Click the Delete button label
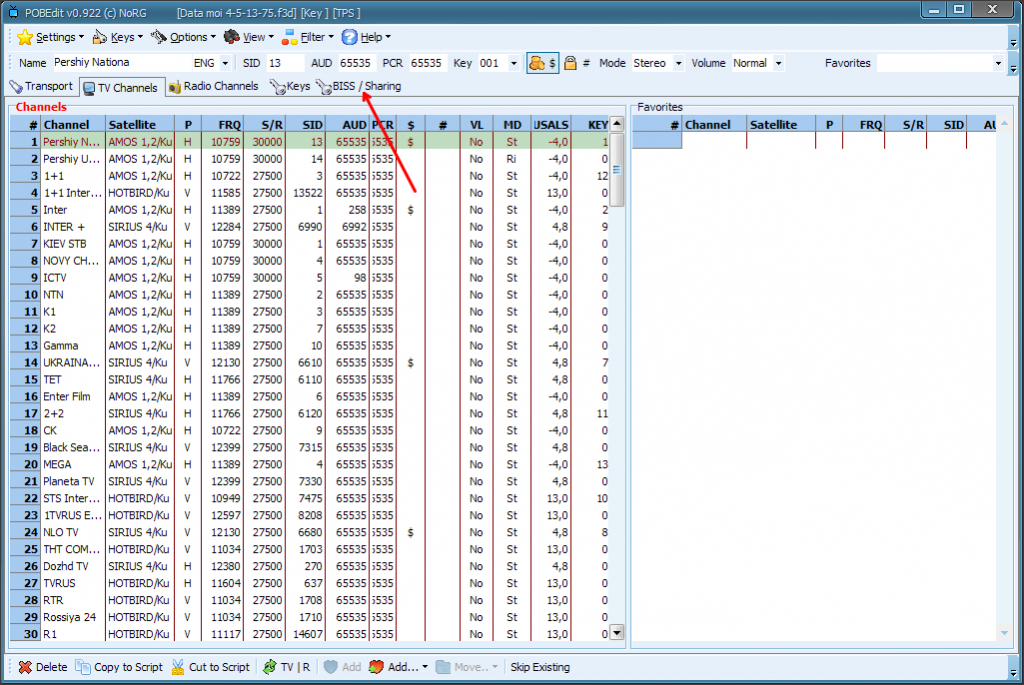 [52, 667]
